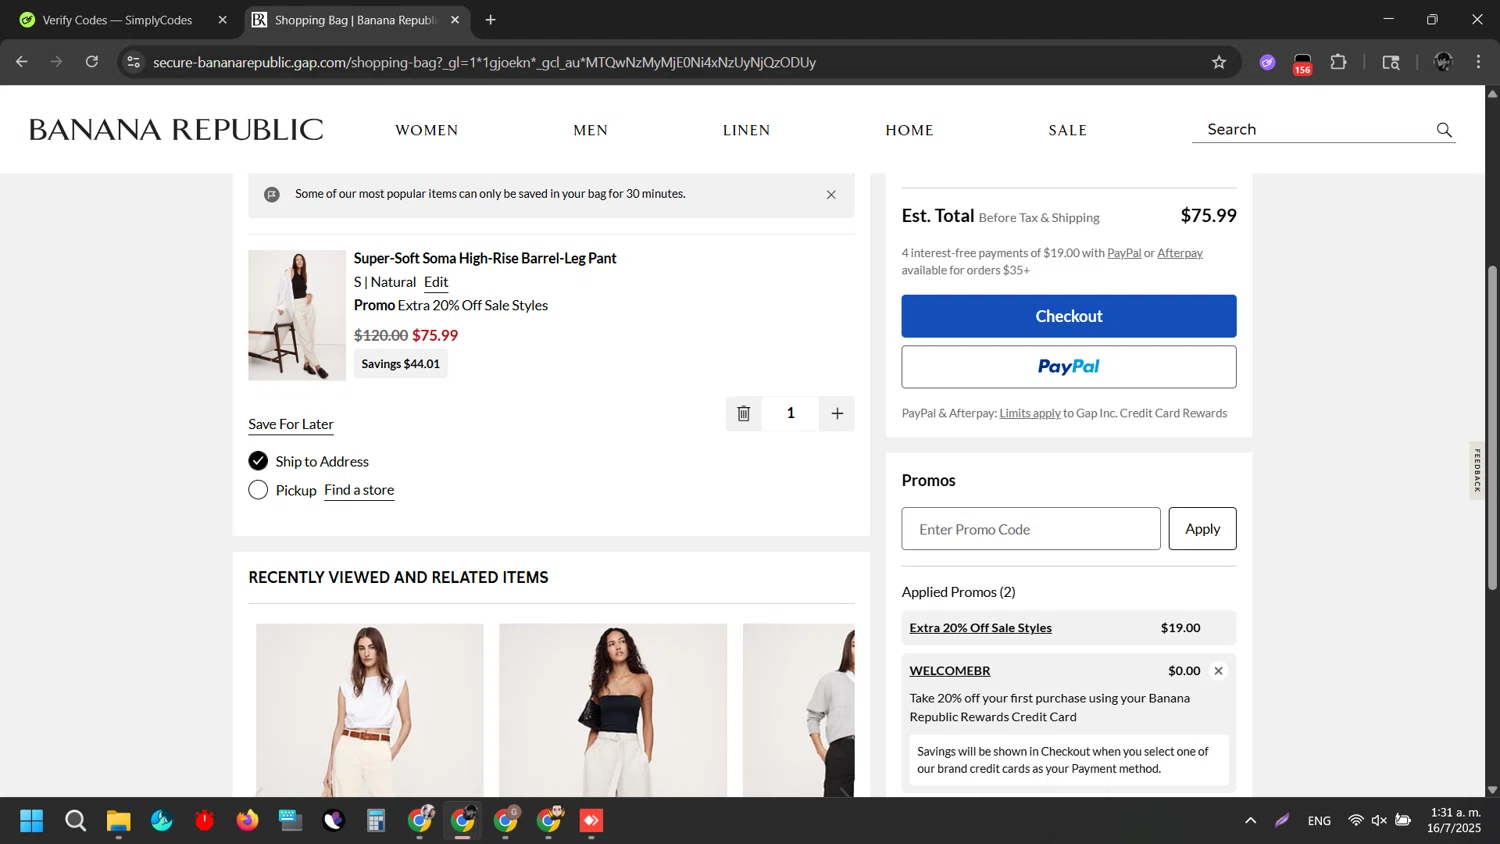
Task: Open a new browser tab
Action: [x=490, y=20]
